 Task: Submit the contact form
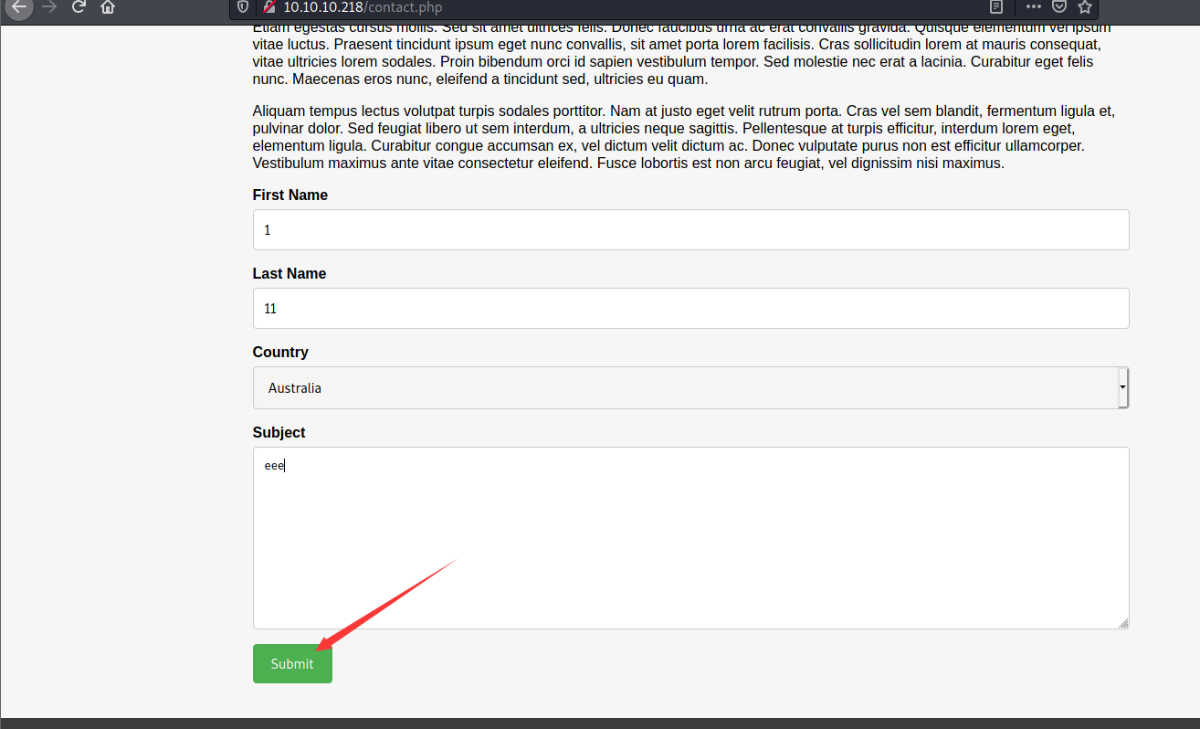point(292,664)
